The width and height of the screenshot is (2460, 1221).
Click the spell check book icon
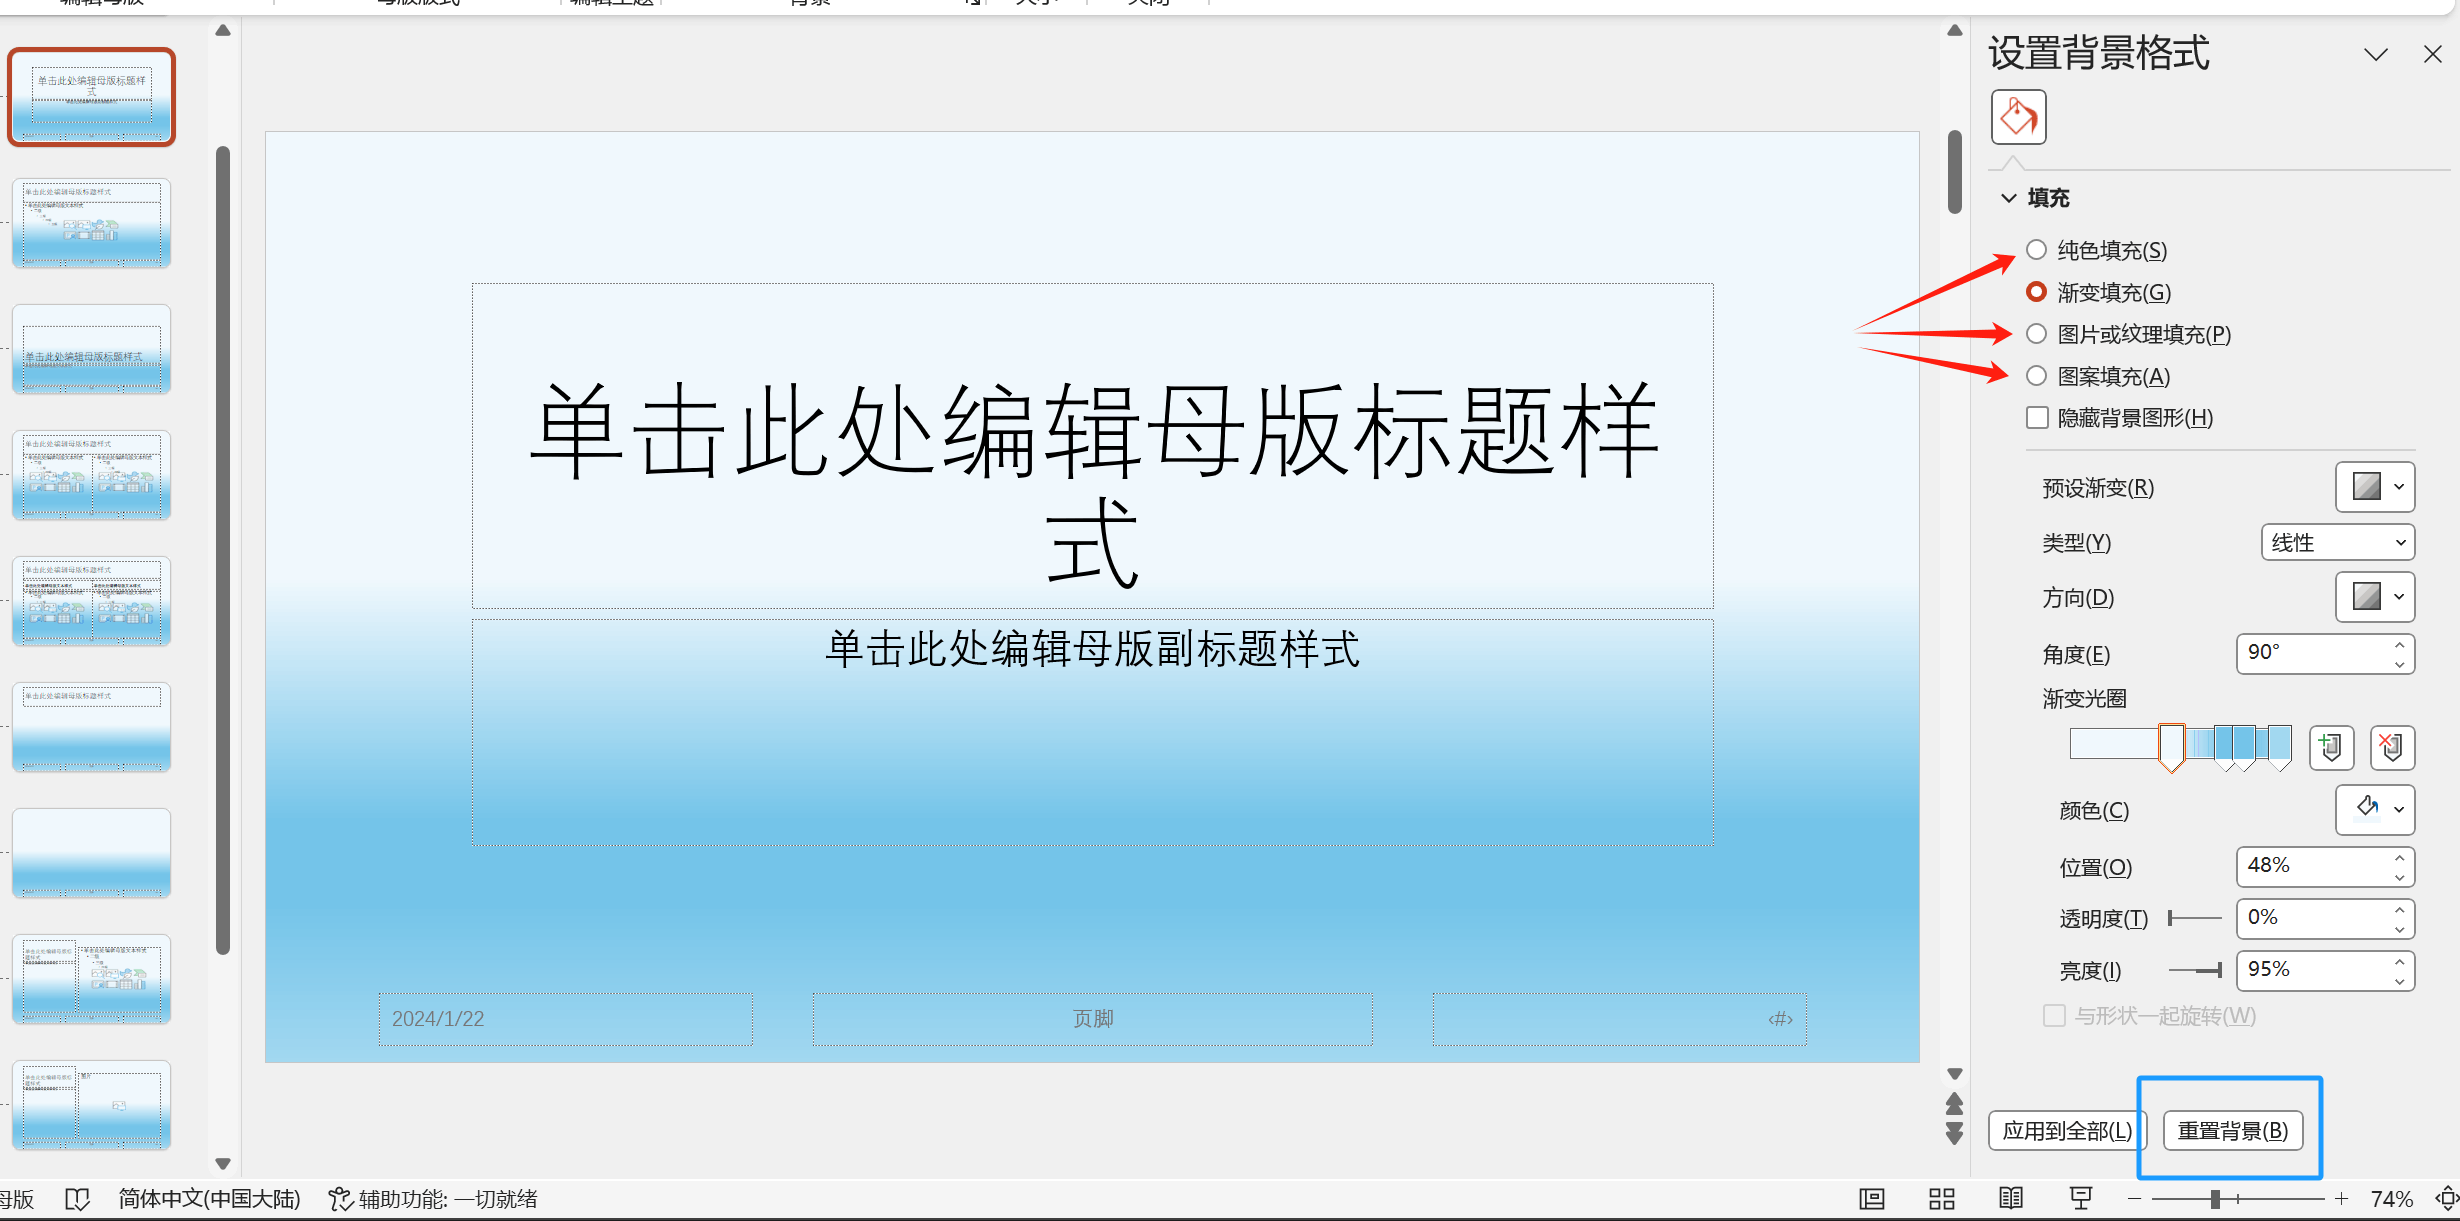click(77, 1198)
